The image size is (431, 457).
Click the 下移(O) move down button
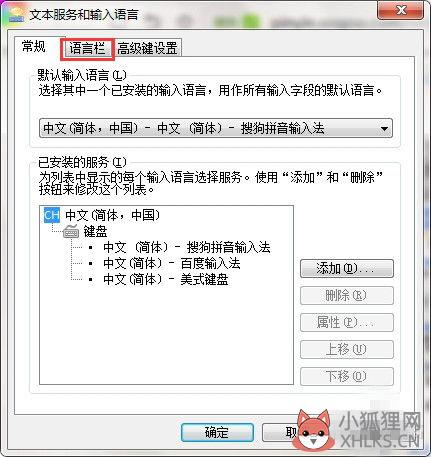click(347, 376)
